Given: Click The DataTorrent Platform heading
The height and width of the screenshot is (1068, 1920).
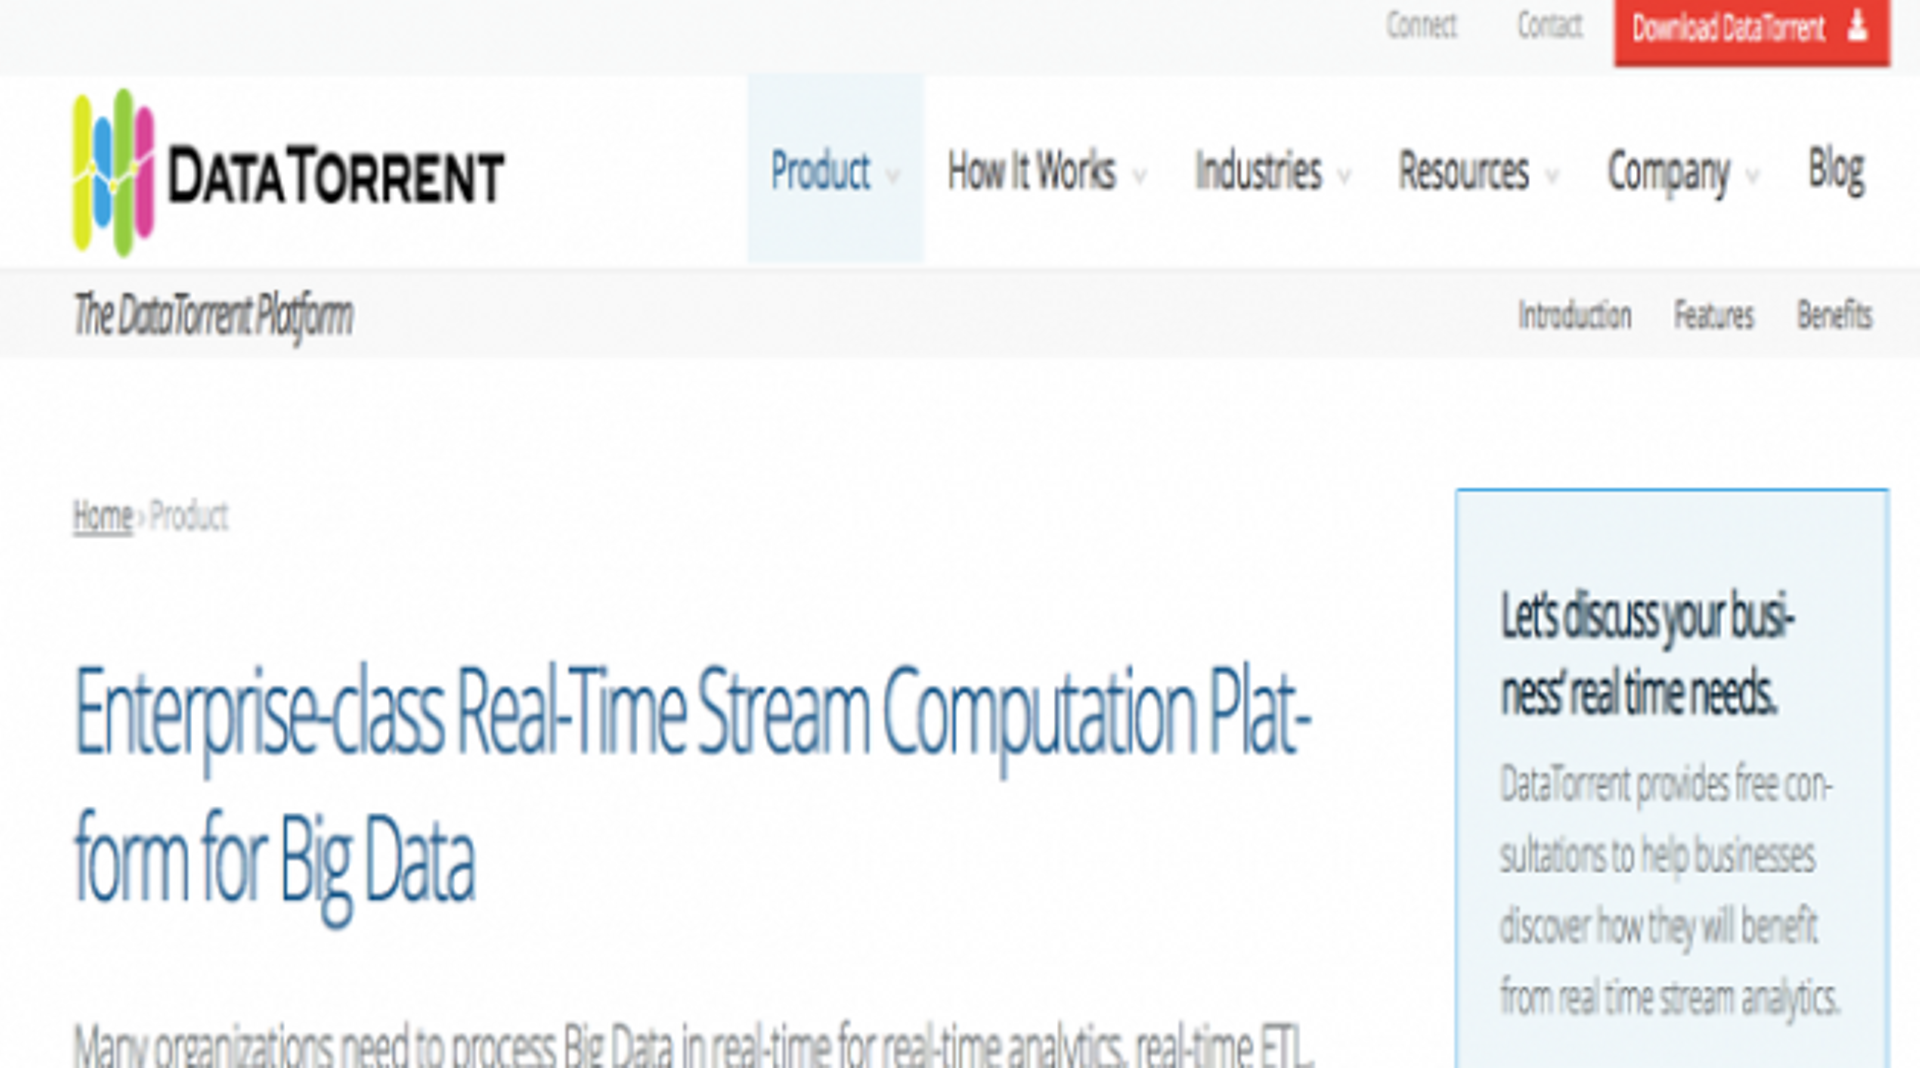Looking at the screenshot, I should (213, 313).
